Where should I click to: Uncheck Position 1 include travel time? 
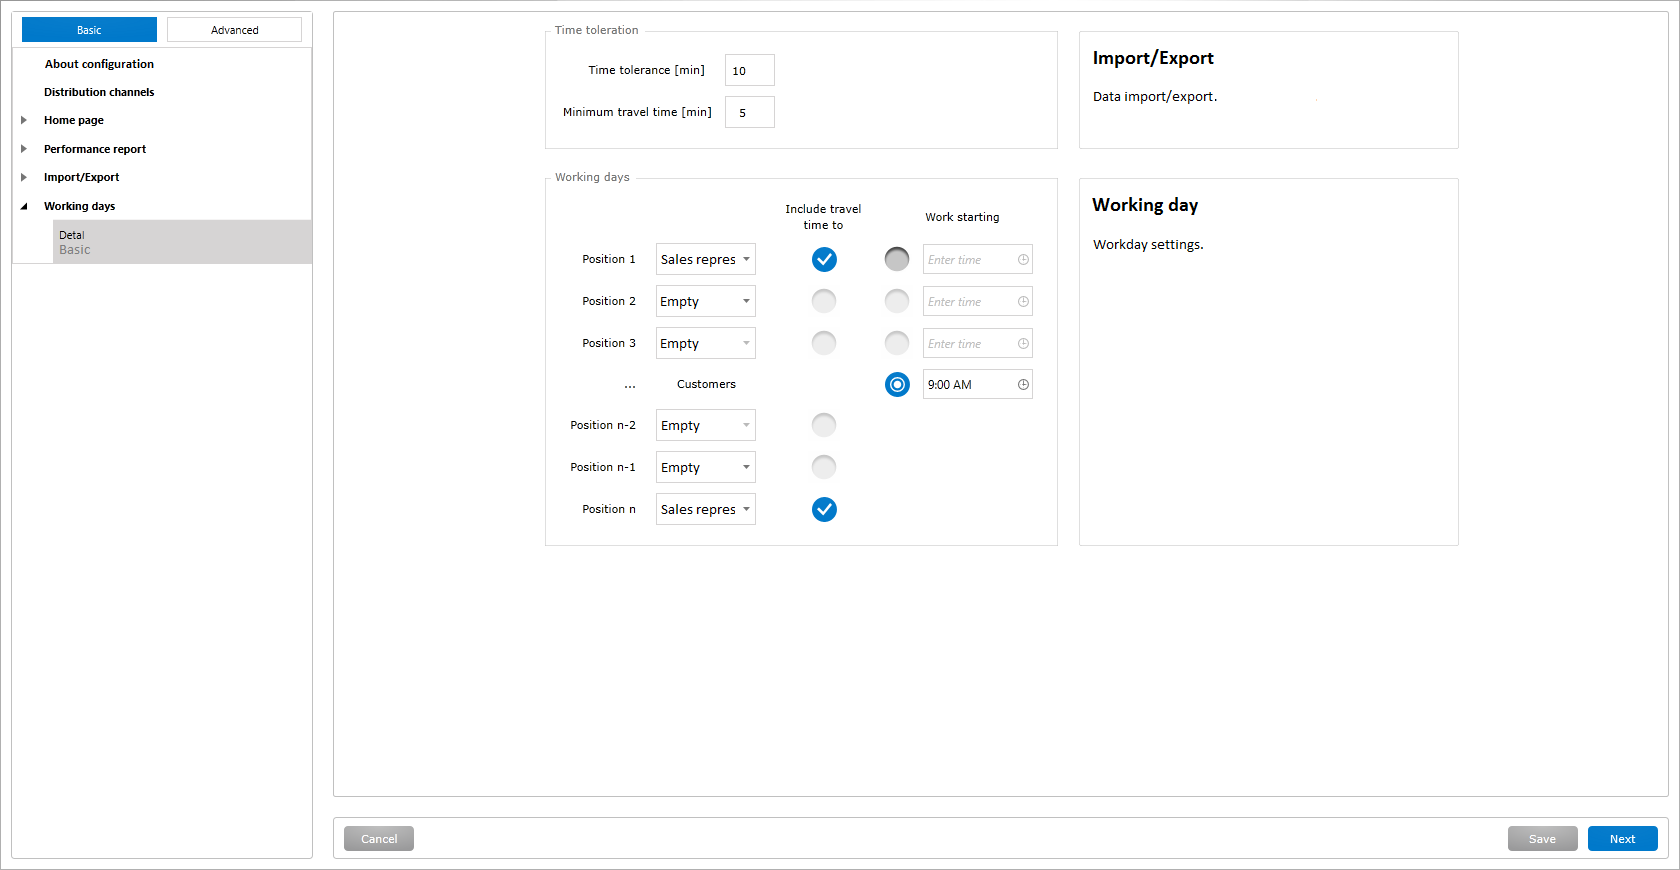[x=824, y=260]
